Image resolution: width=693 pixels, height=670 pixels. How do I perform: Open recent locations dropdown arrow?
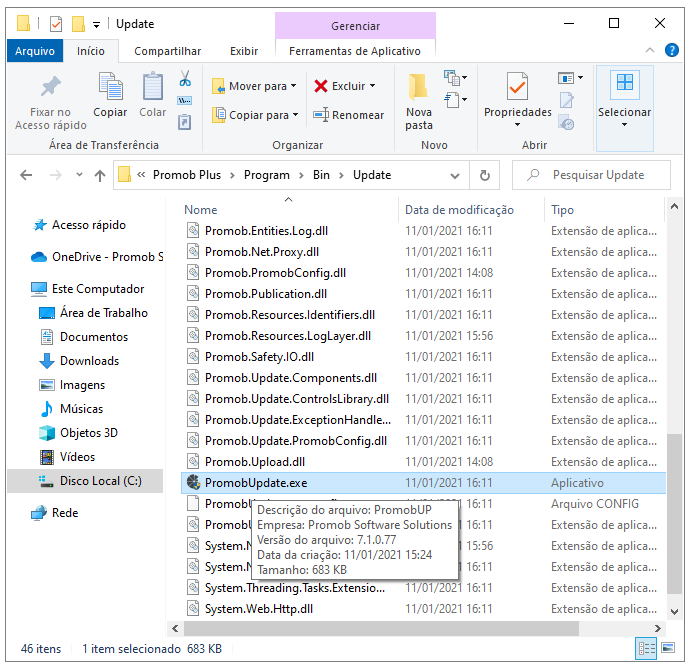click(x=79, y=175)
